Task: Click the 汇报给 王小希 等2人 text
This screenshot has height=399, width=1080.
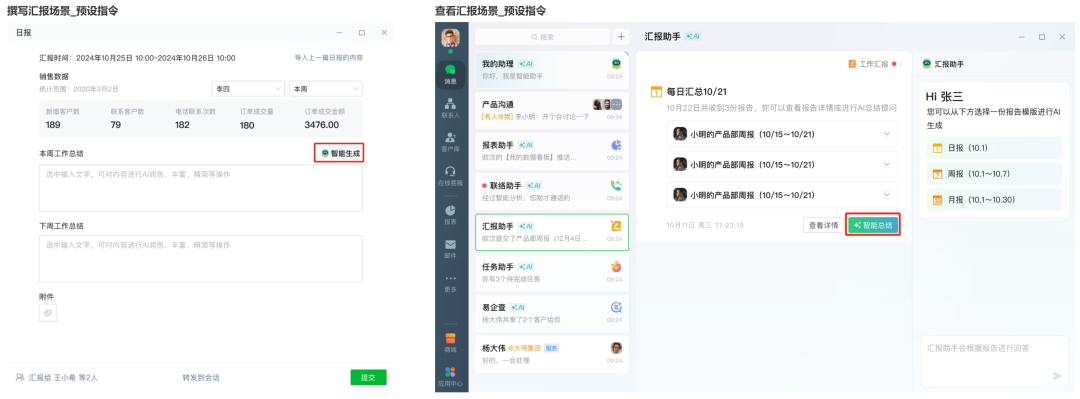Action: 63,378
